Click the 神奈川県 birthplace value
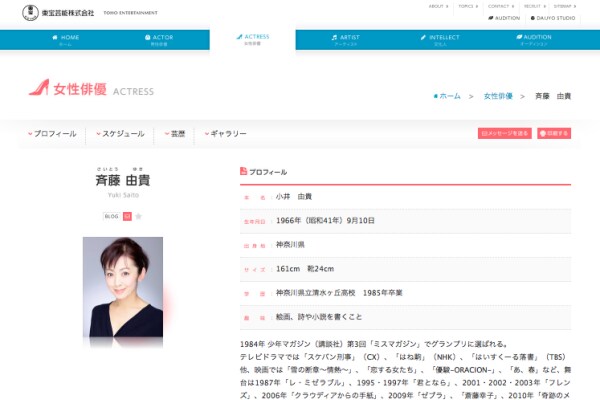Viewport: 600px width, 400px height. (x=290, y=245)
